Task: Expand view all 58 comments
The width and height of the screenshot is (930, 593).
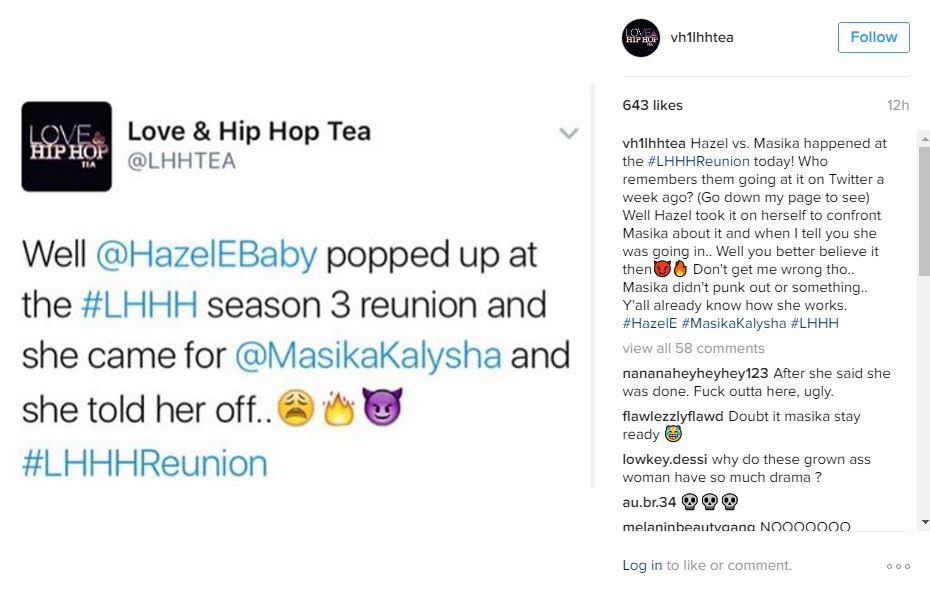Action: (693, 348)
